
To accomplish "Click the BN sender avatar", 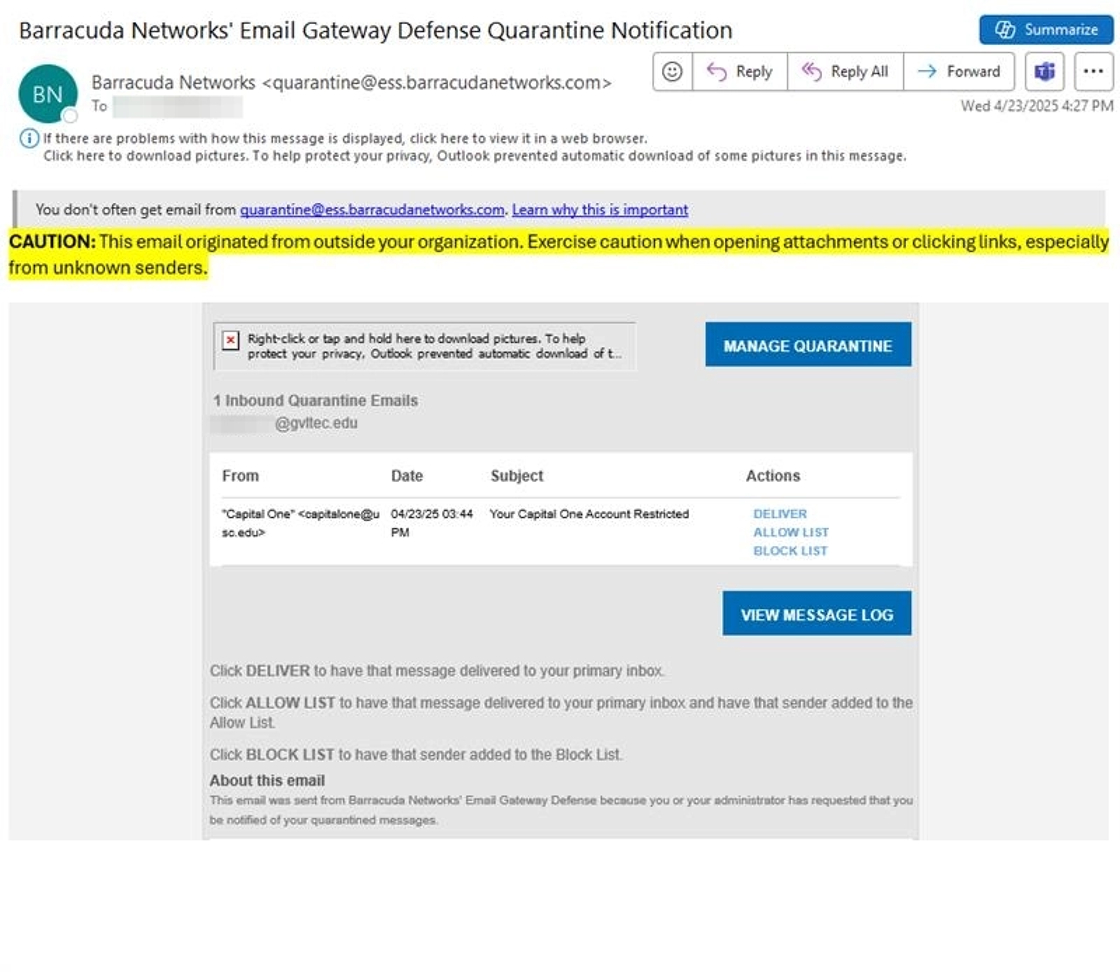I will [48, 94].
